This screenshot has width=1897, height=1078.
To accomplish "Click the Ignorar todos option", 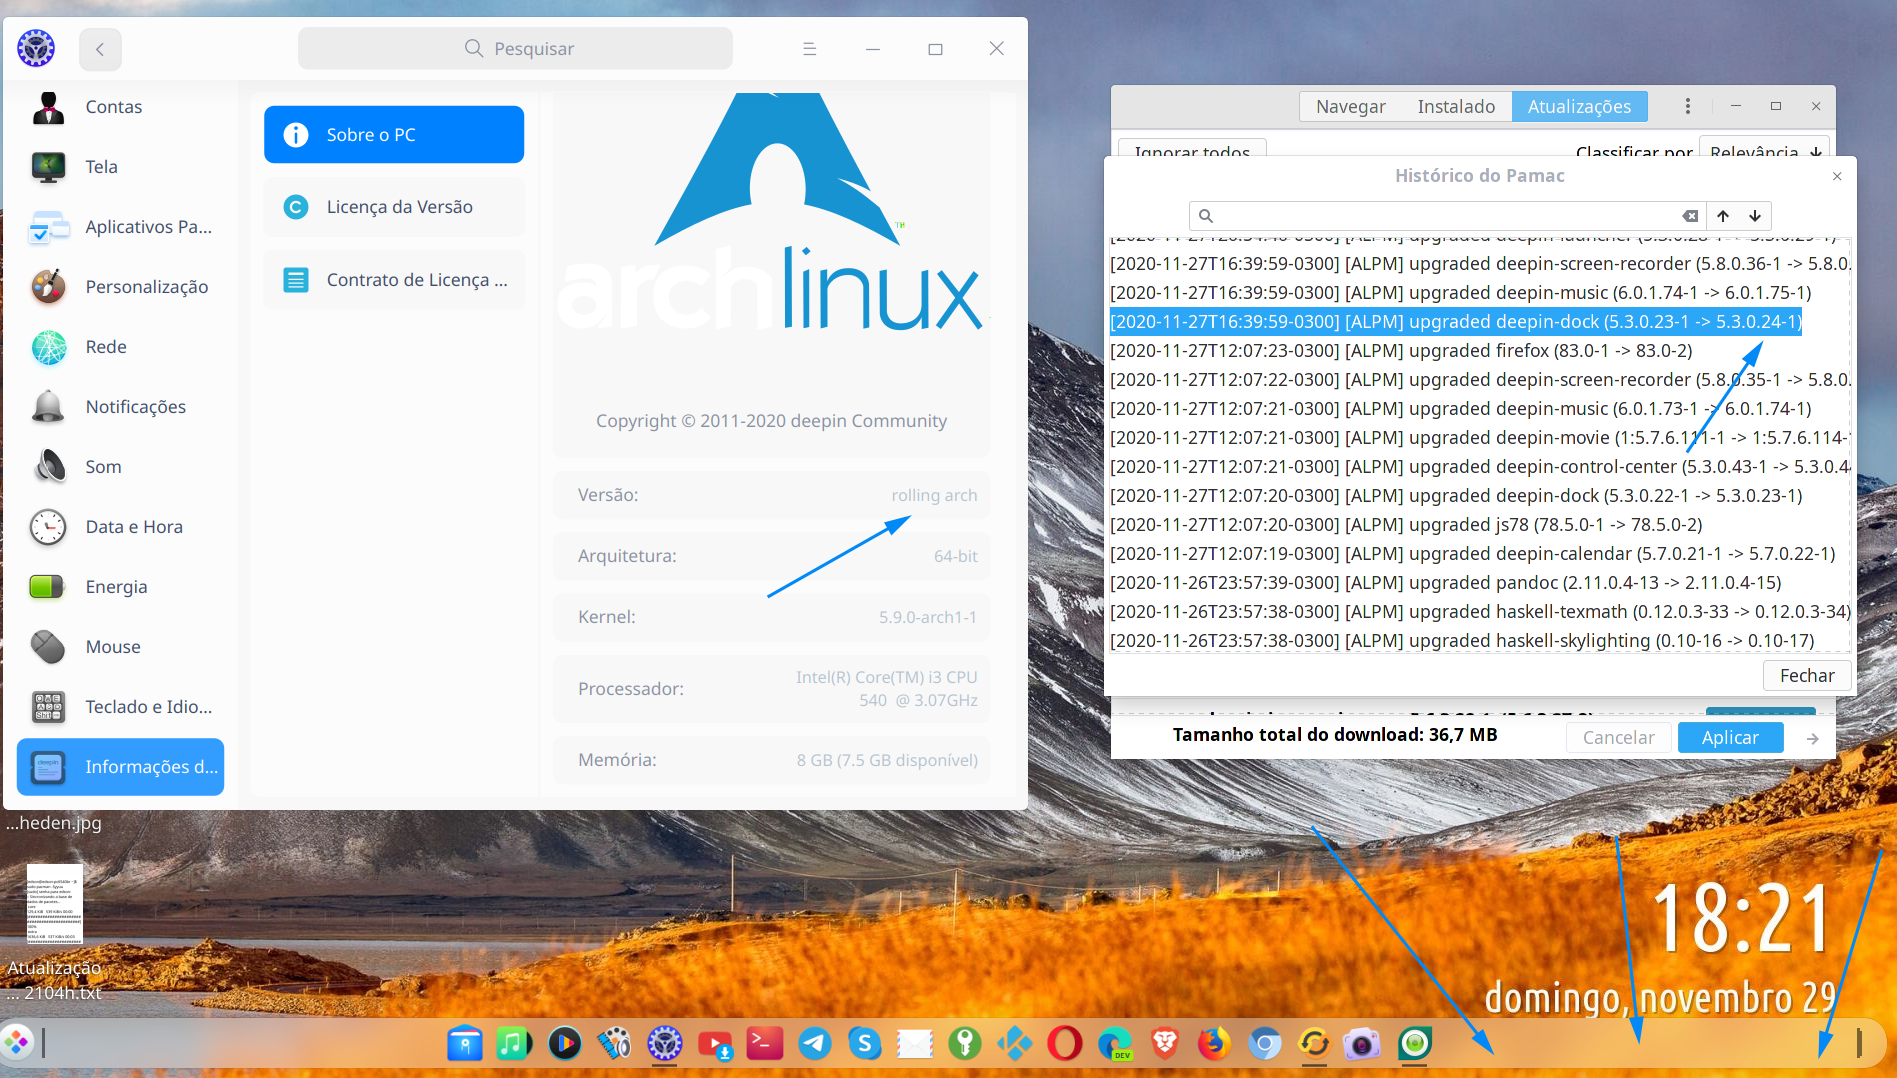I will tap(1191, 152).
